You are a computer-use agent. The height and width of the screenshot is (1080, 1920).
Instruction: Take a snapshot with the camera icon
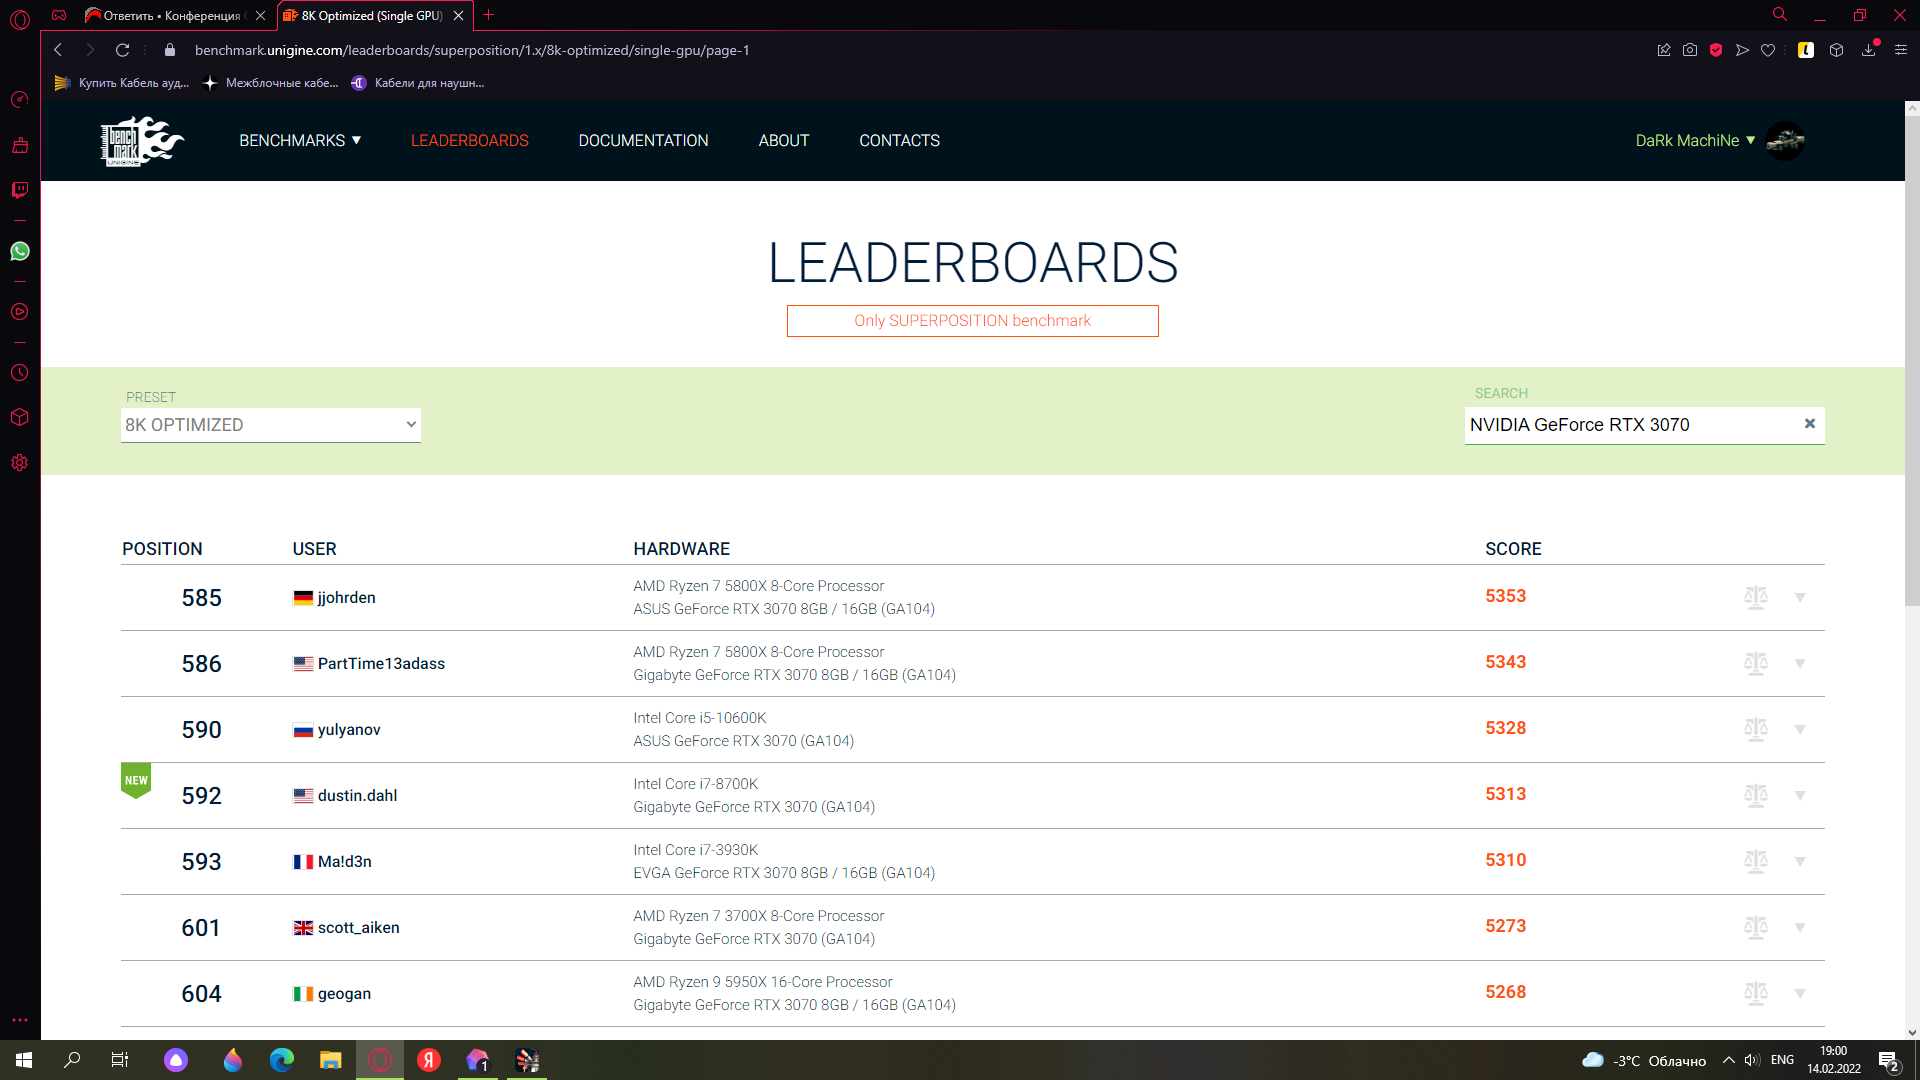(x=1690, y=50)
